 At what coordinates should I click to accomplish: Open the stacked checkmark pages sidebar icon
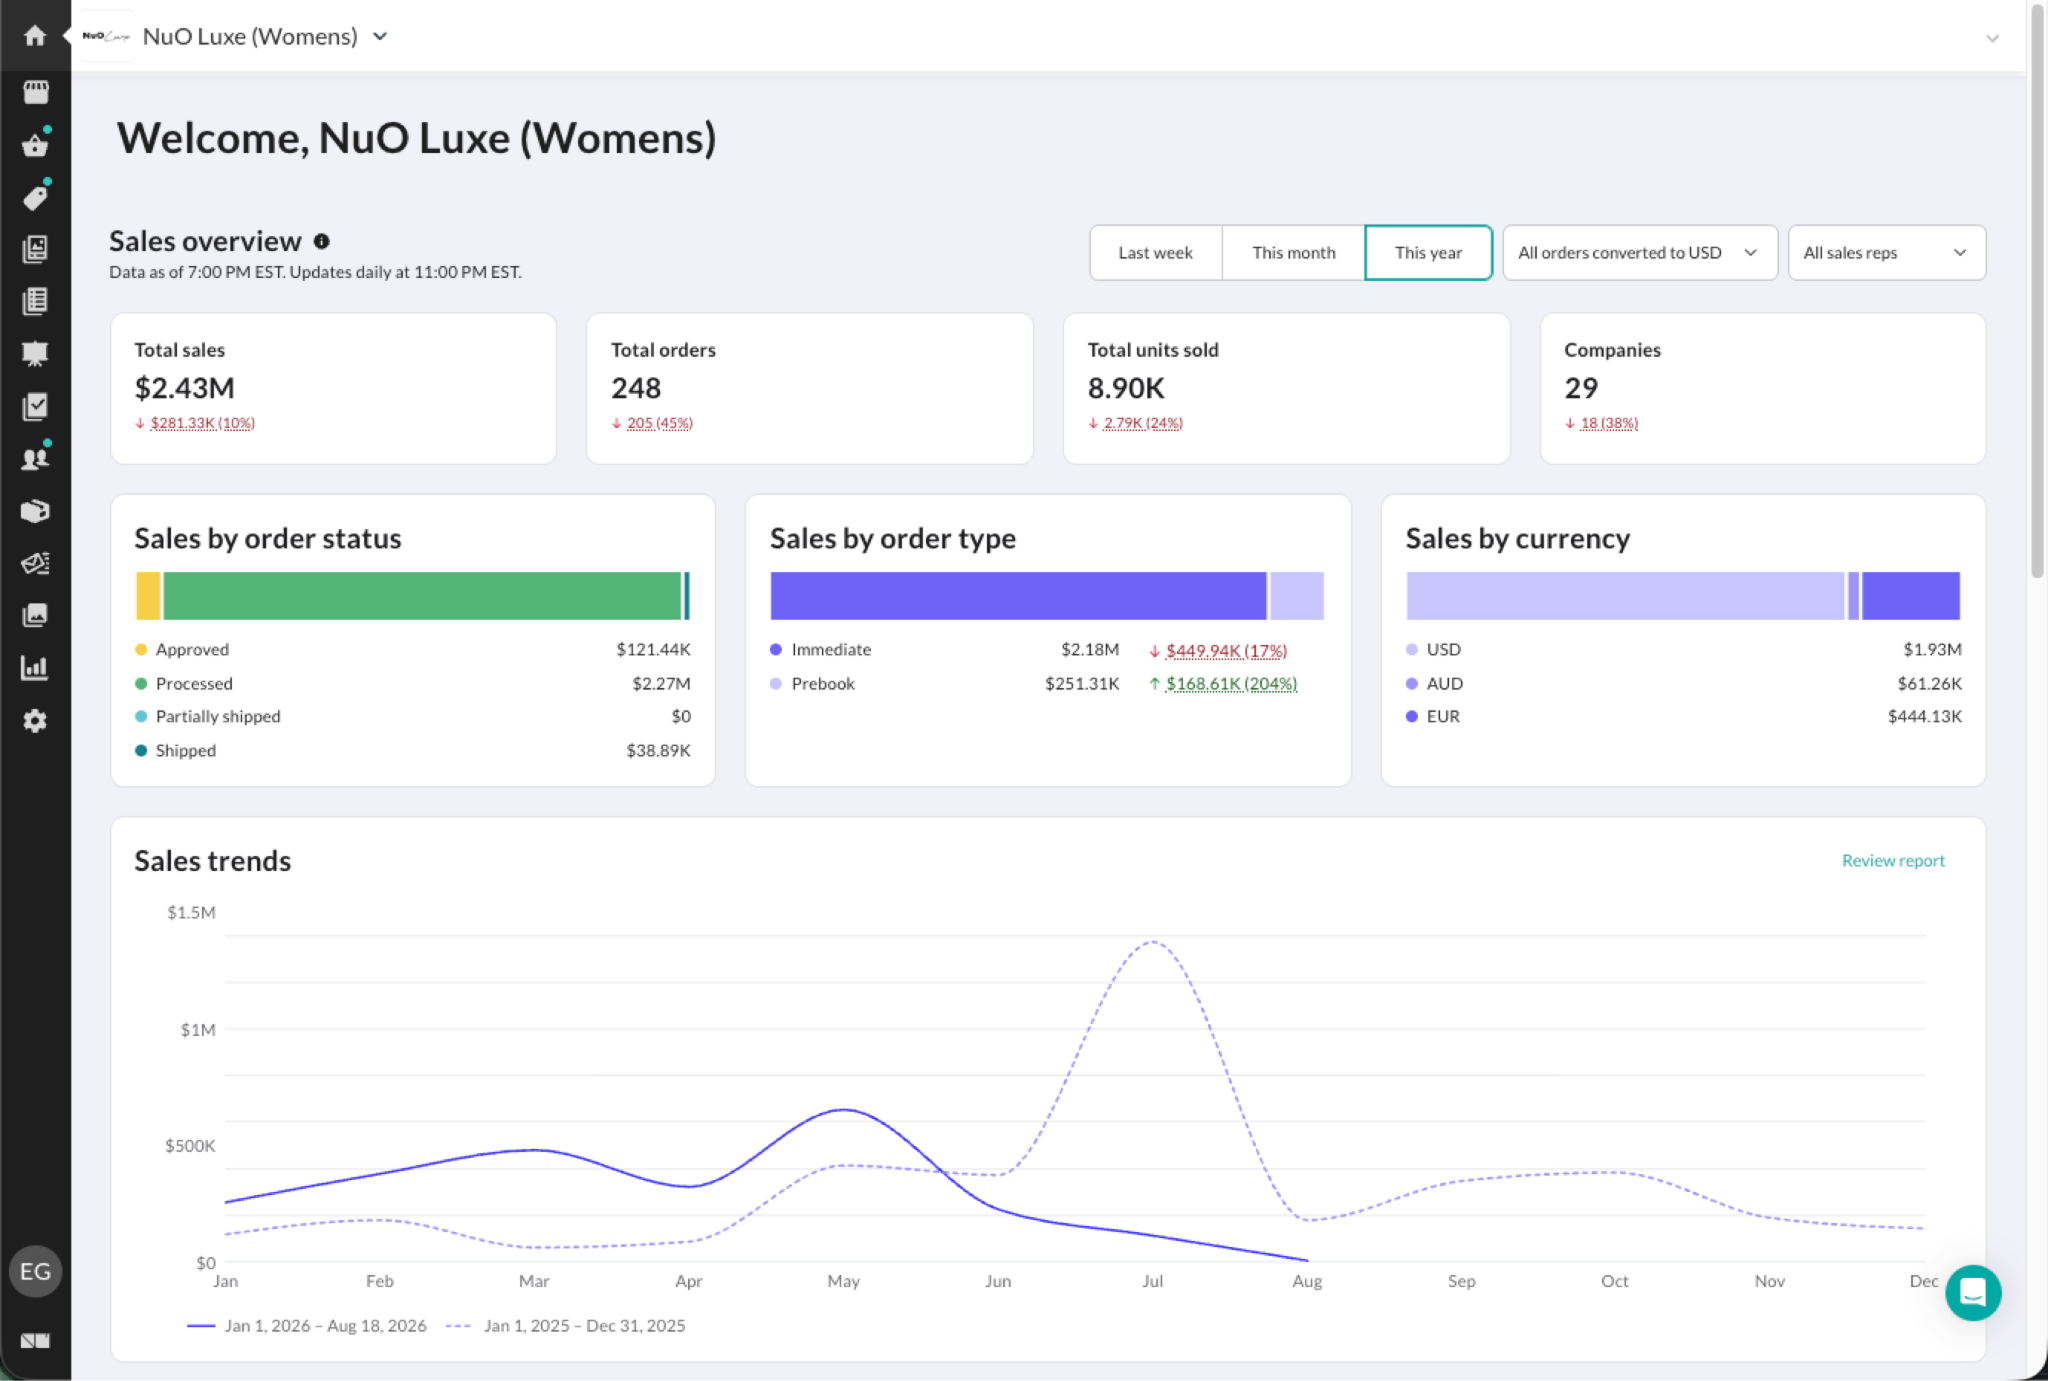pyautogui.click(x=35, y=406)
